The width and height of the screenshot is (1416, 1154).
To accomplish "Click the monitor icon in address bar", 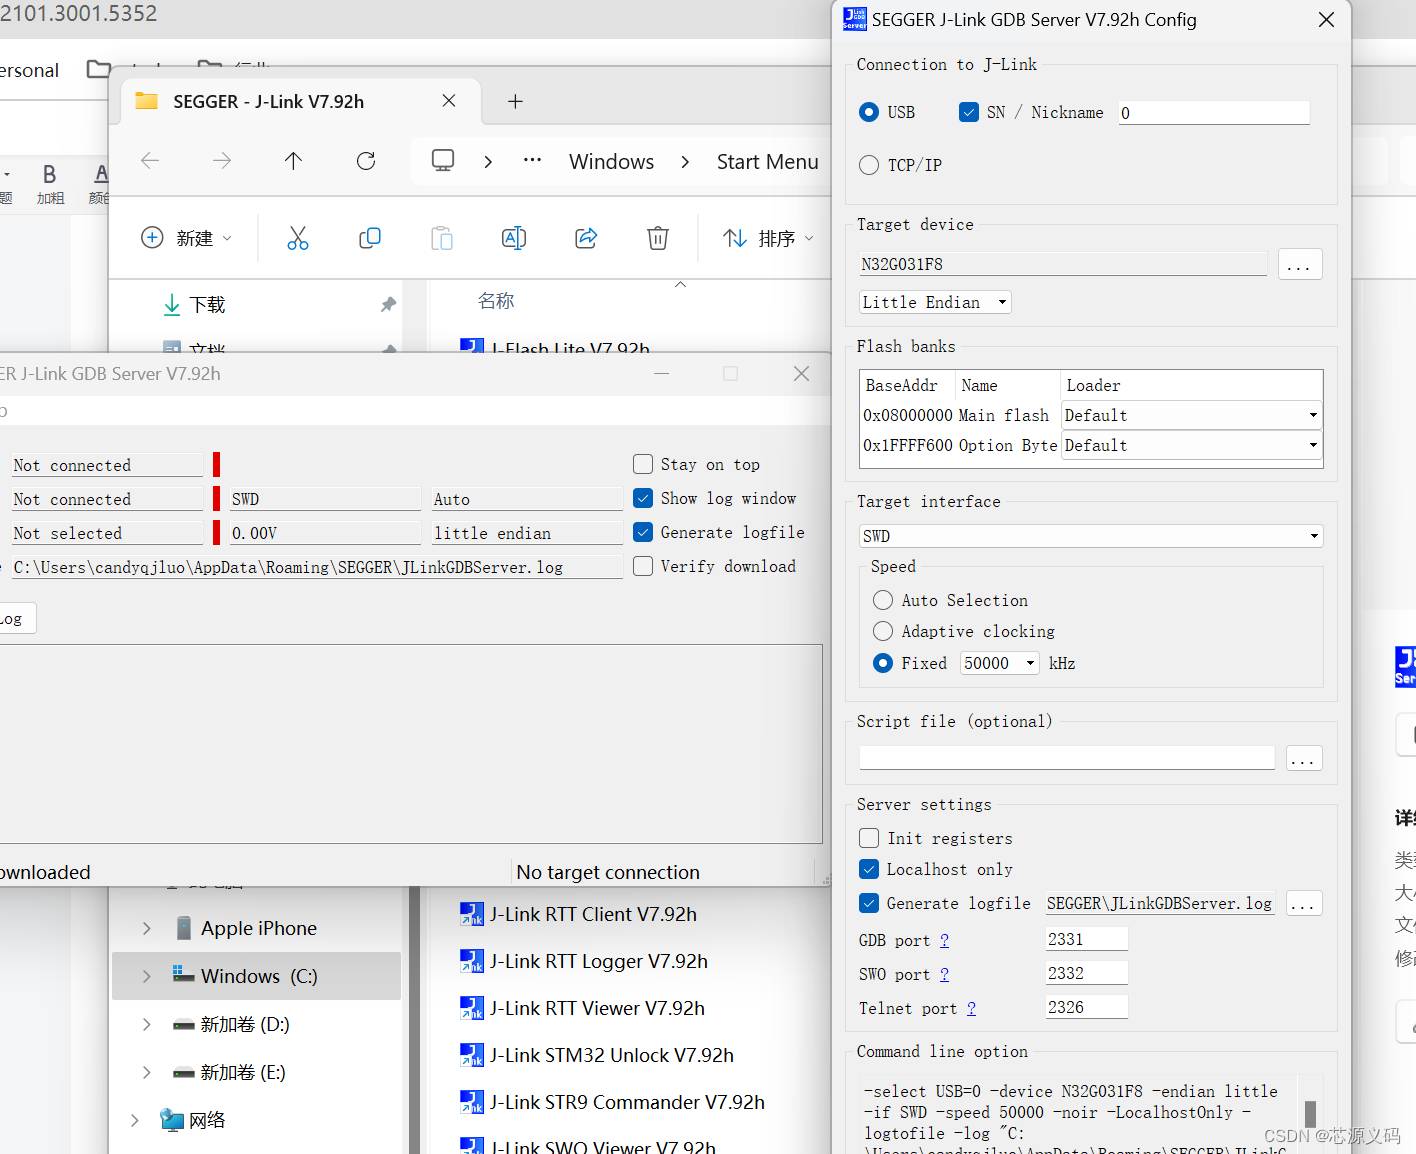I will [x=443, y=161].
